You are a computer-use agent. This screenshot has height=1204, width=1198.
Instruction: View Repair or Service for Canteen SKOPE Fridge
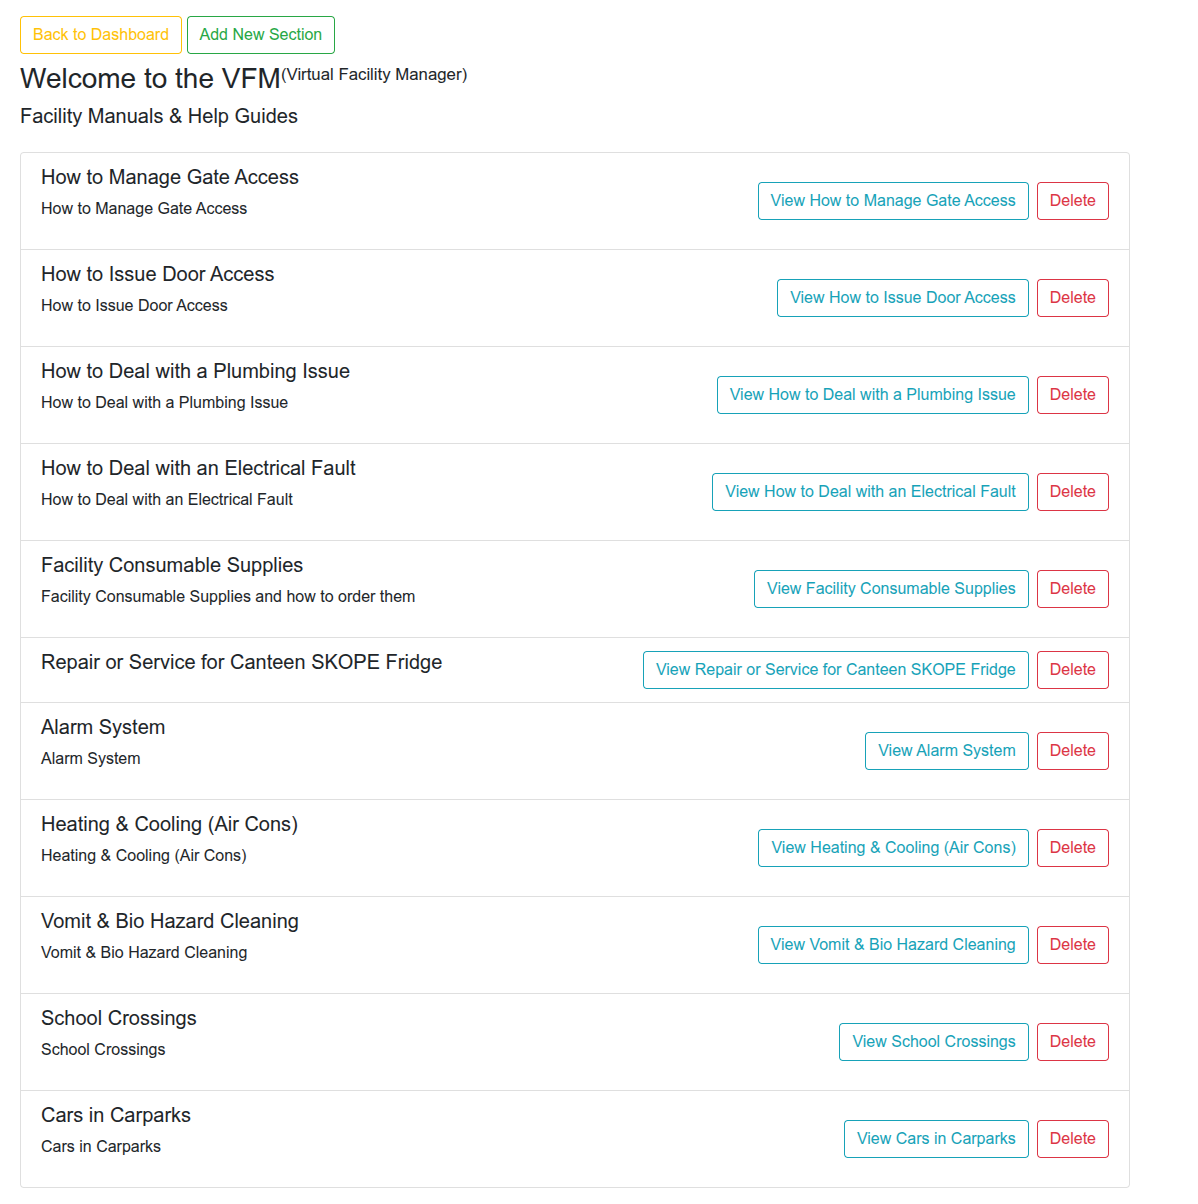click(x=836, y=670)
